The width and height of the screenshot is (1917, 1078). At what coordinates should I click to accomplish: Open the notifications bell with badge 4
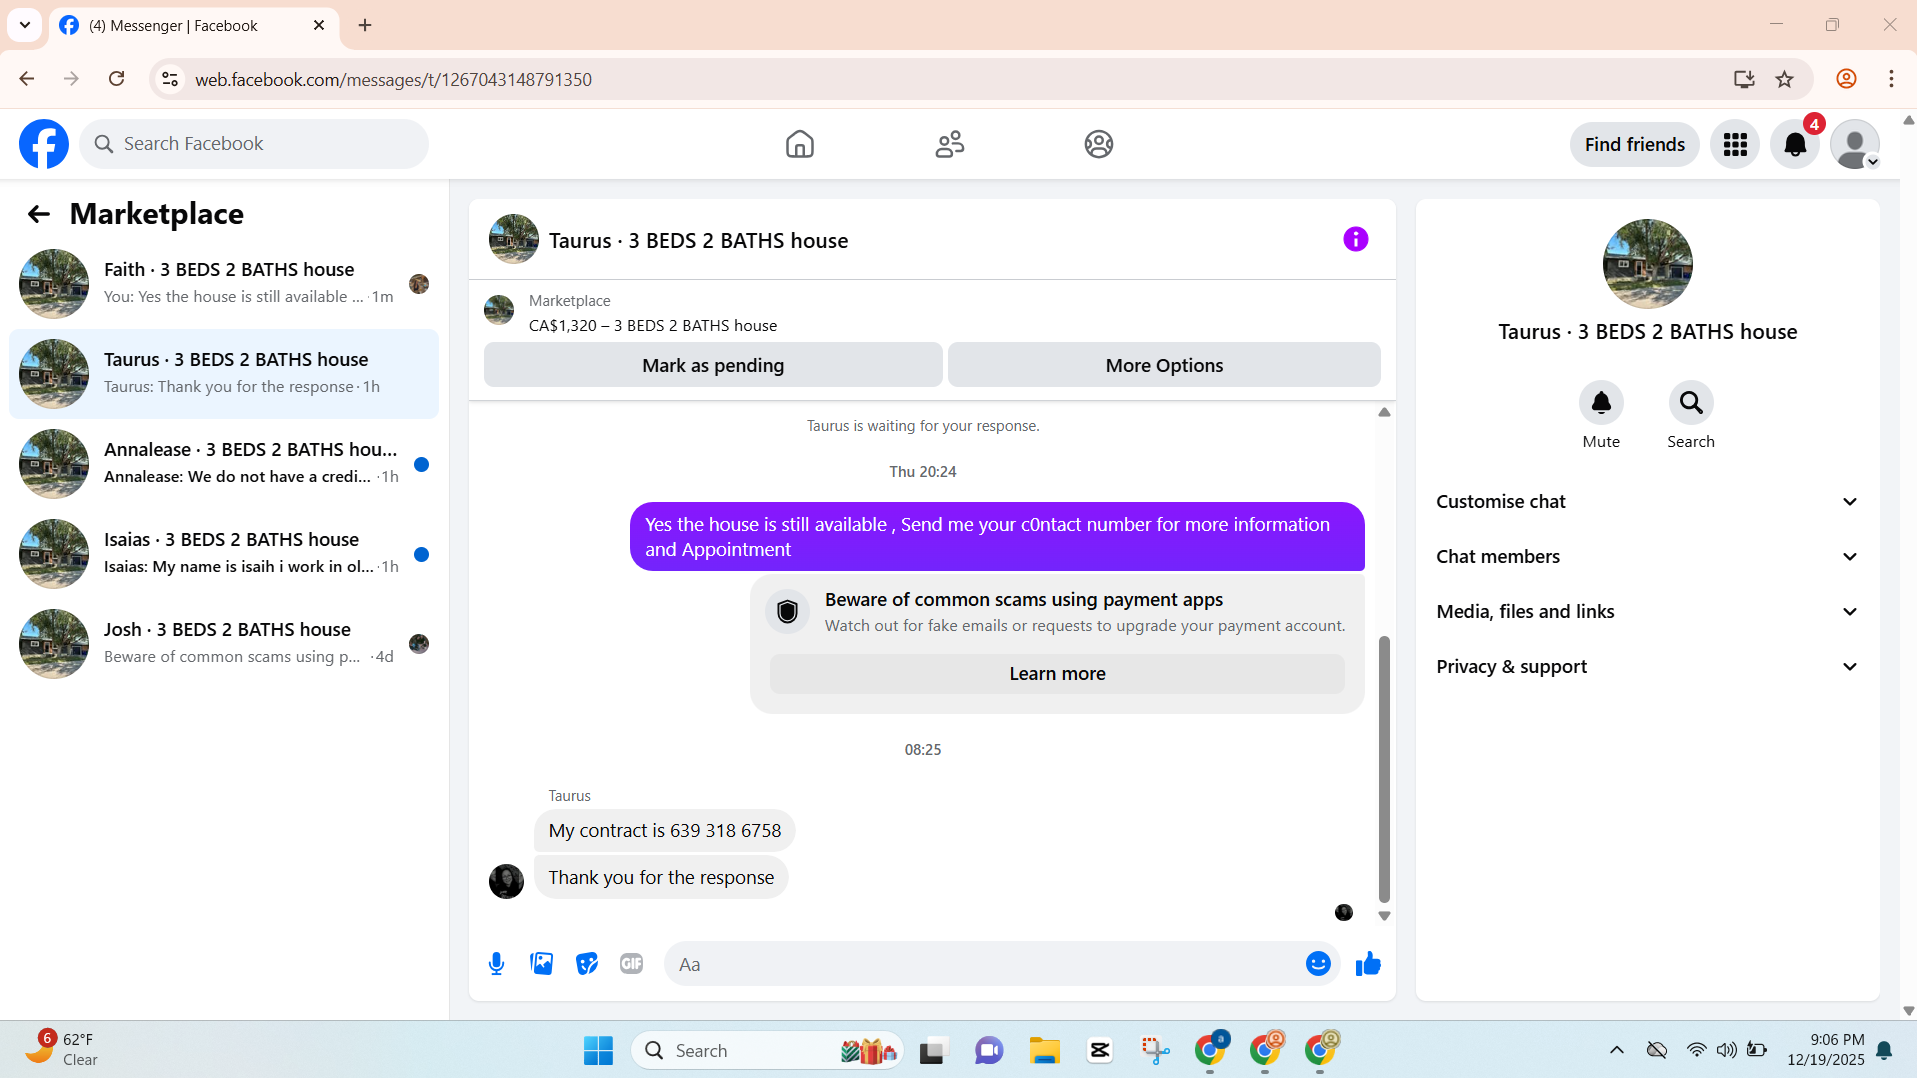tap(1795, 145)
